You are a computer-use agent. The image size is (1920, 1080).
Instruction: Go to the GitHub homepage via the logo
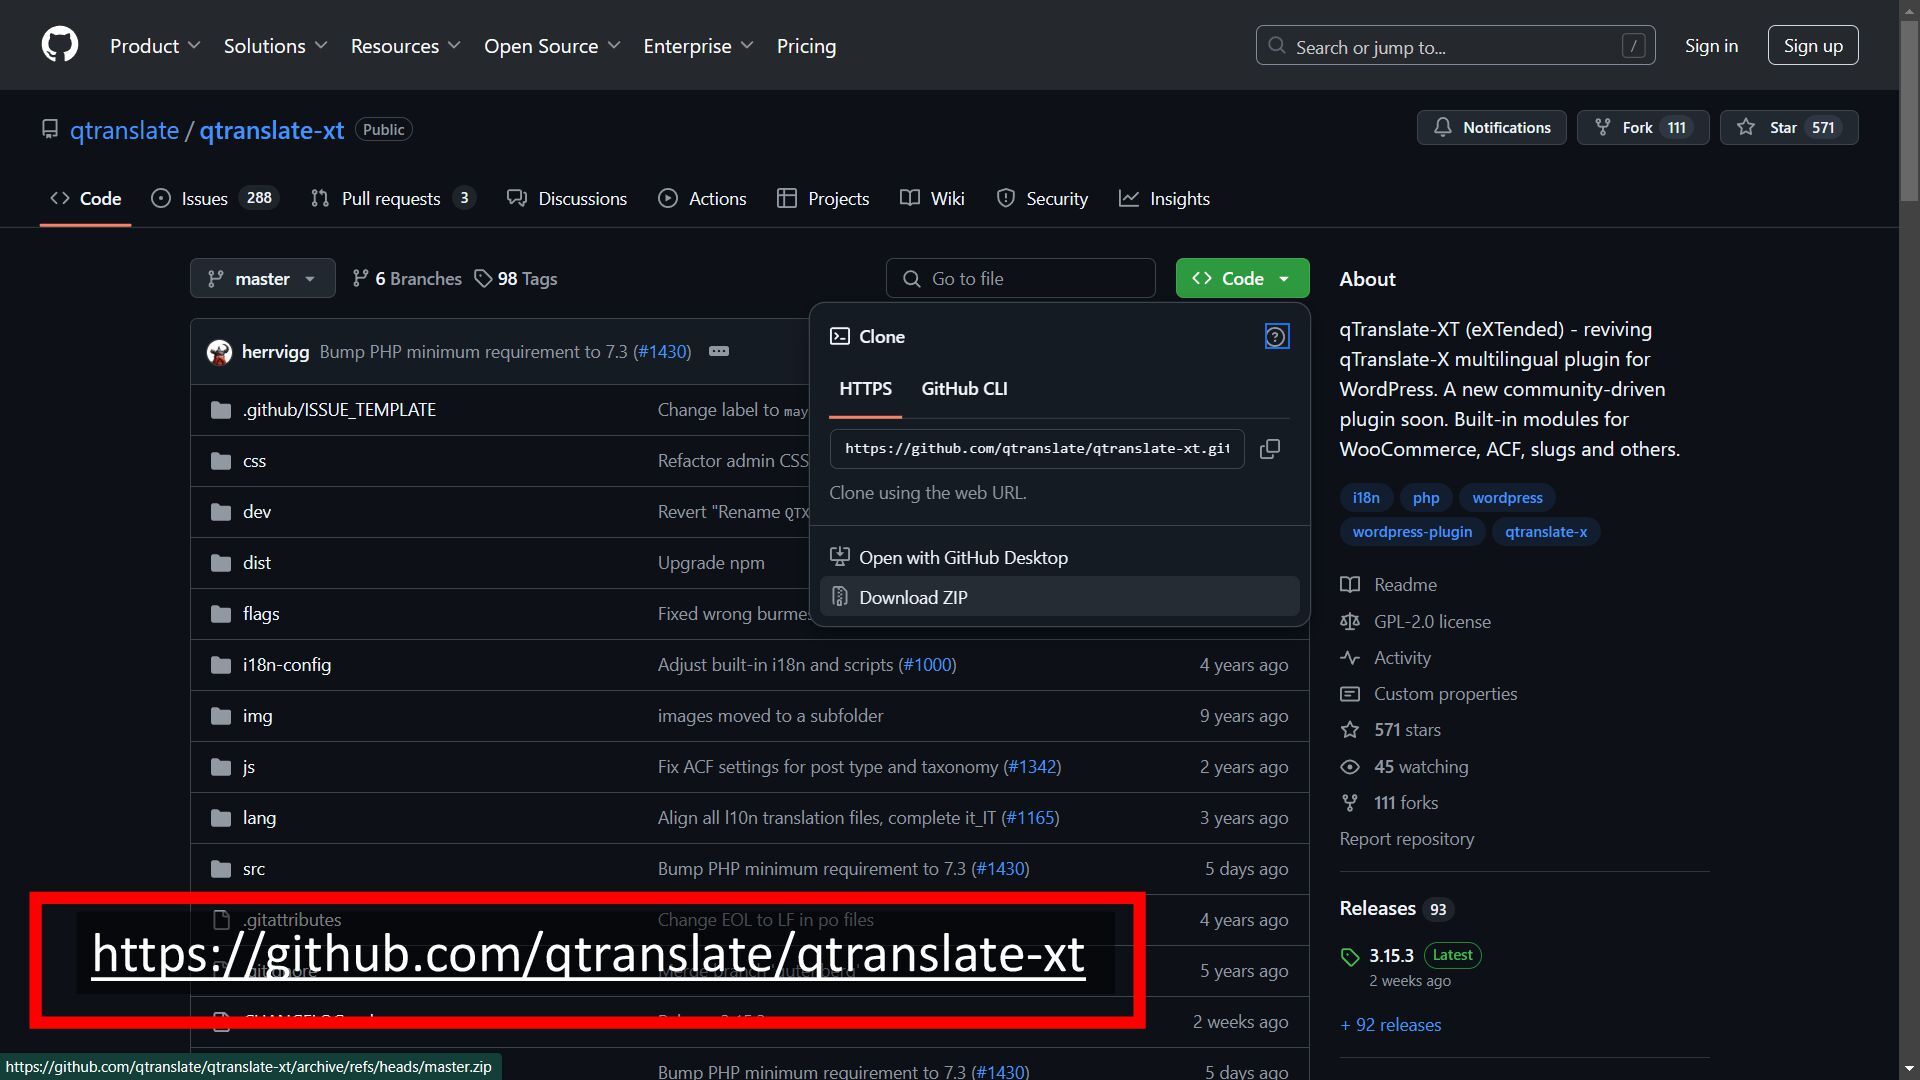[x=60, y=45]
